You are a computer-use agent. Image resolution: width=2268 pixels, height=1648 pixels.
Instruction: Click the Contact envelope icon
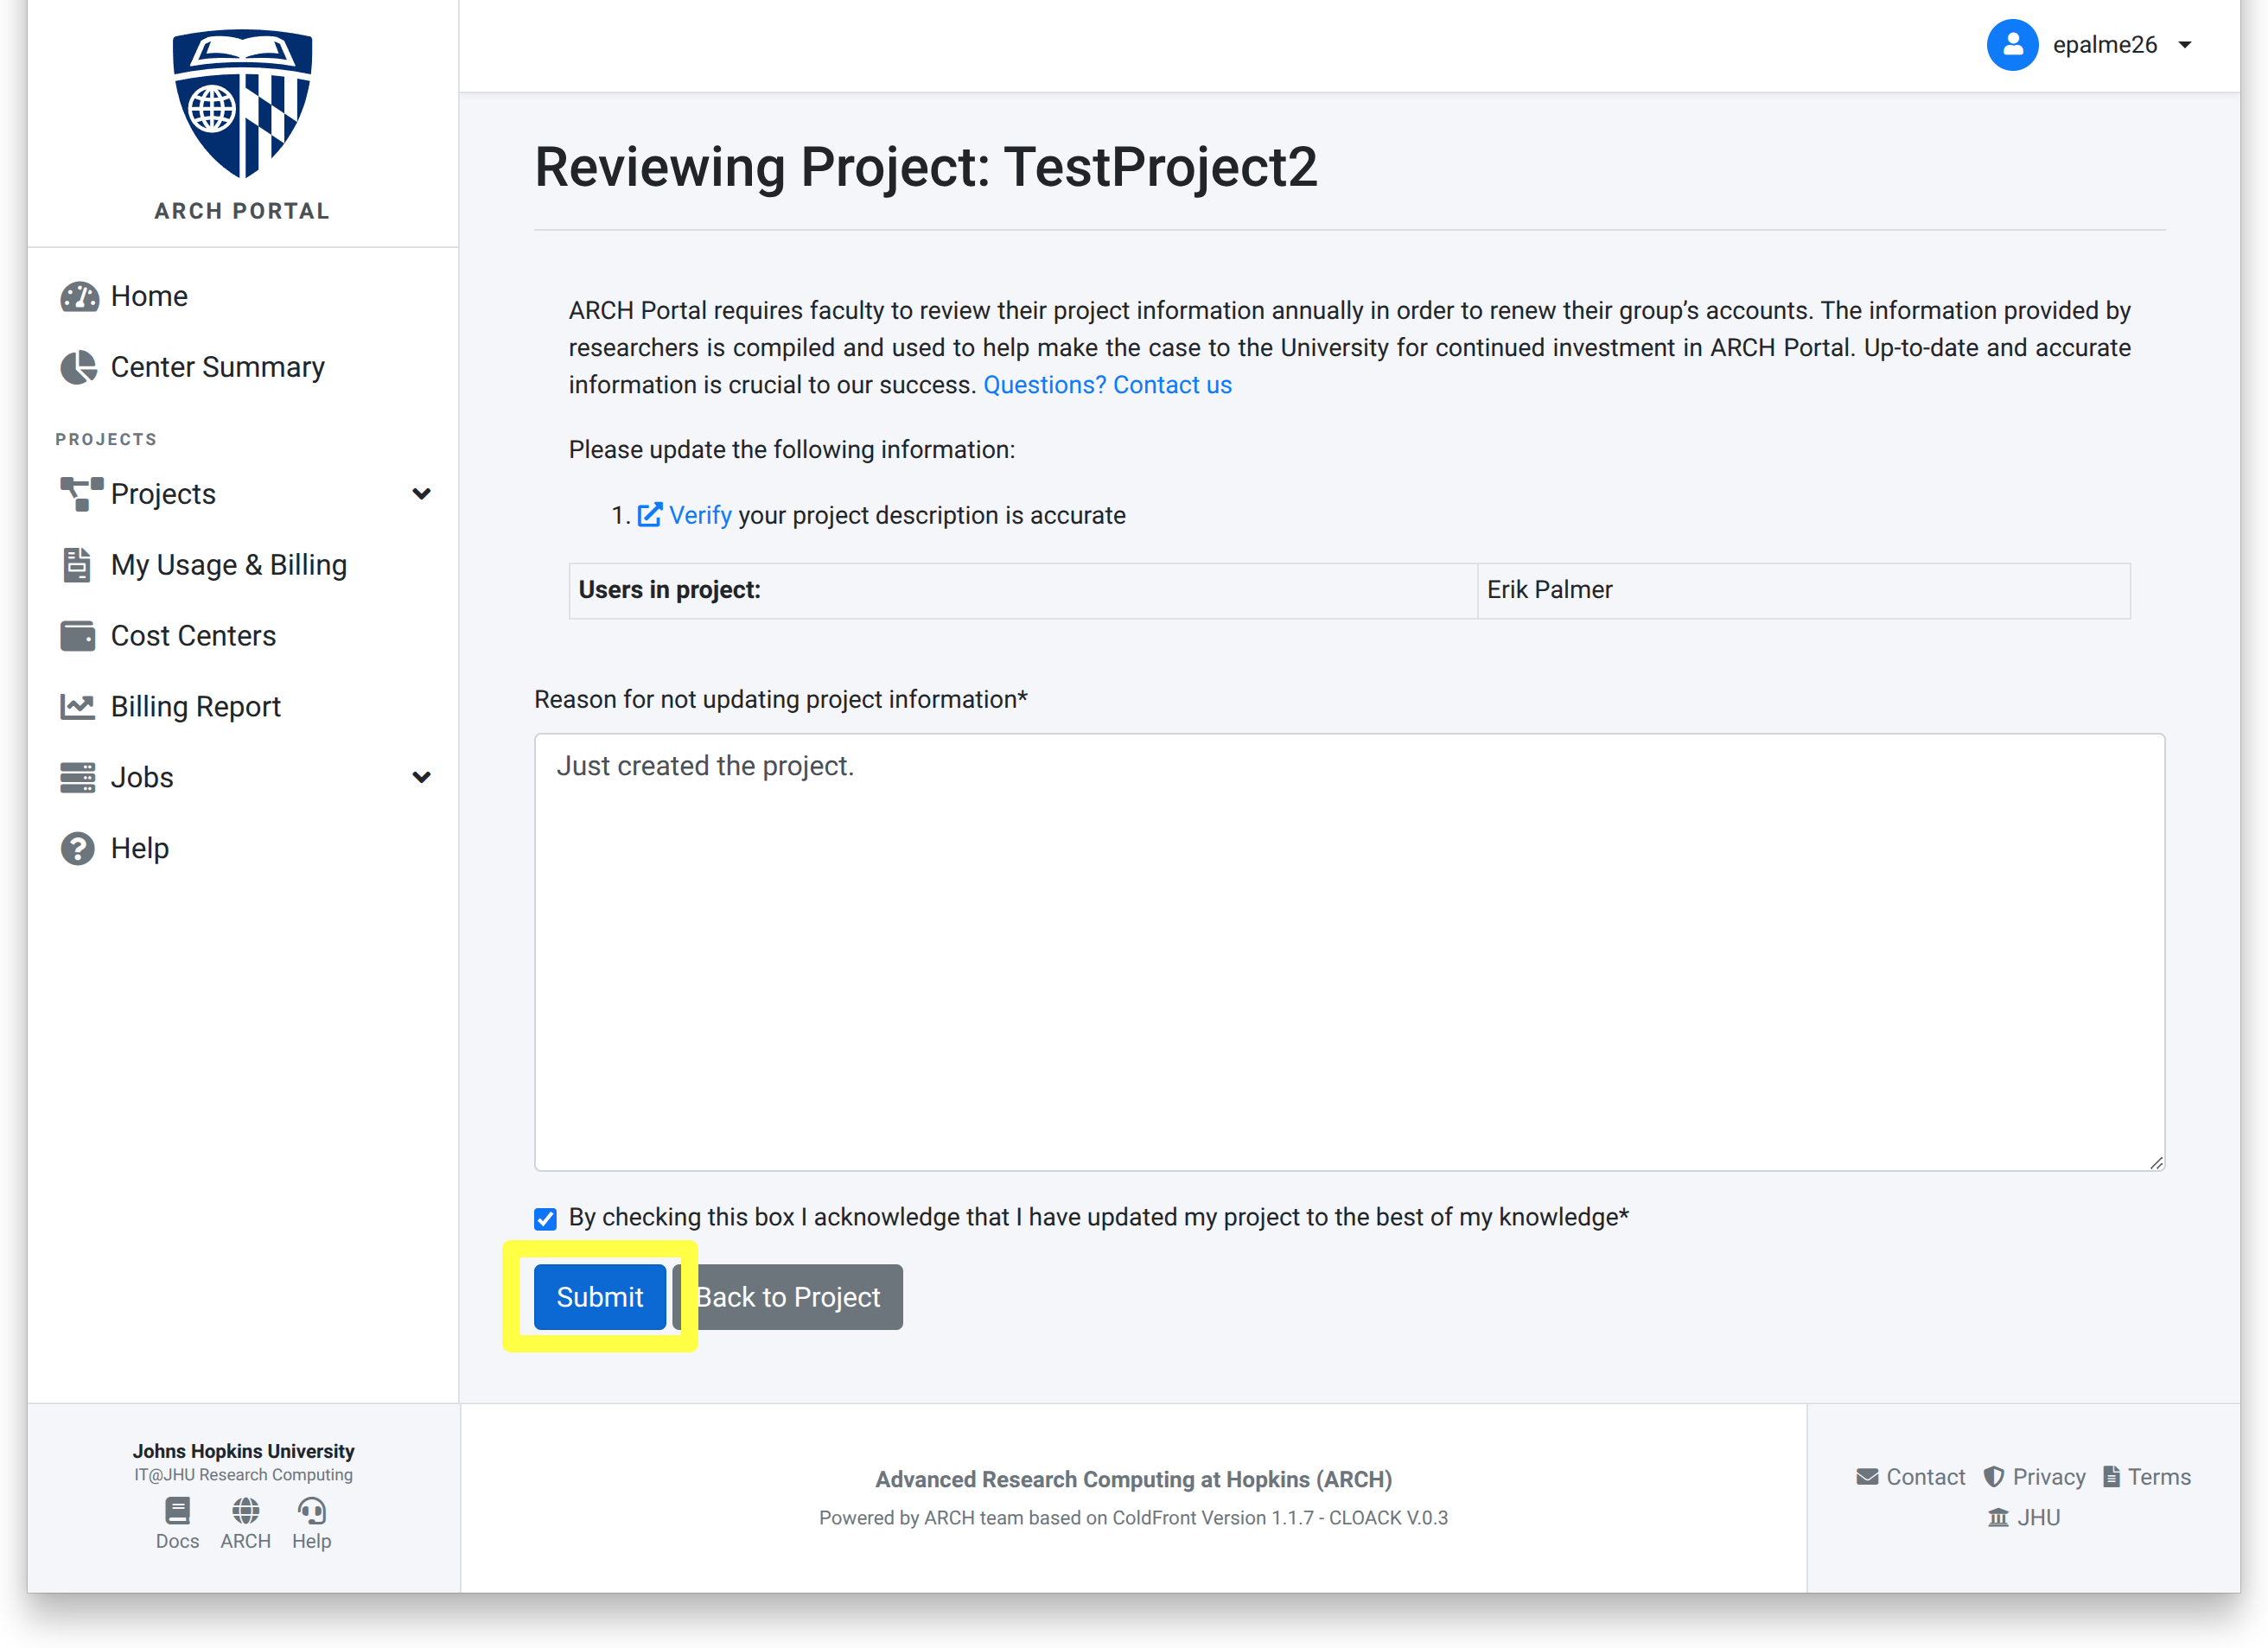1867,1477
